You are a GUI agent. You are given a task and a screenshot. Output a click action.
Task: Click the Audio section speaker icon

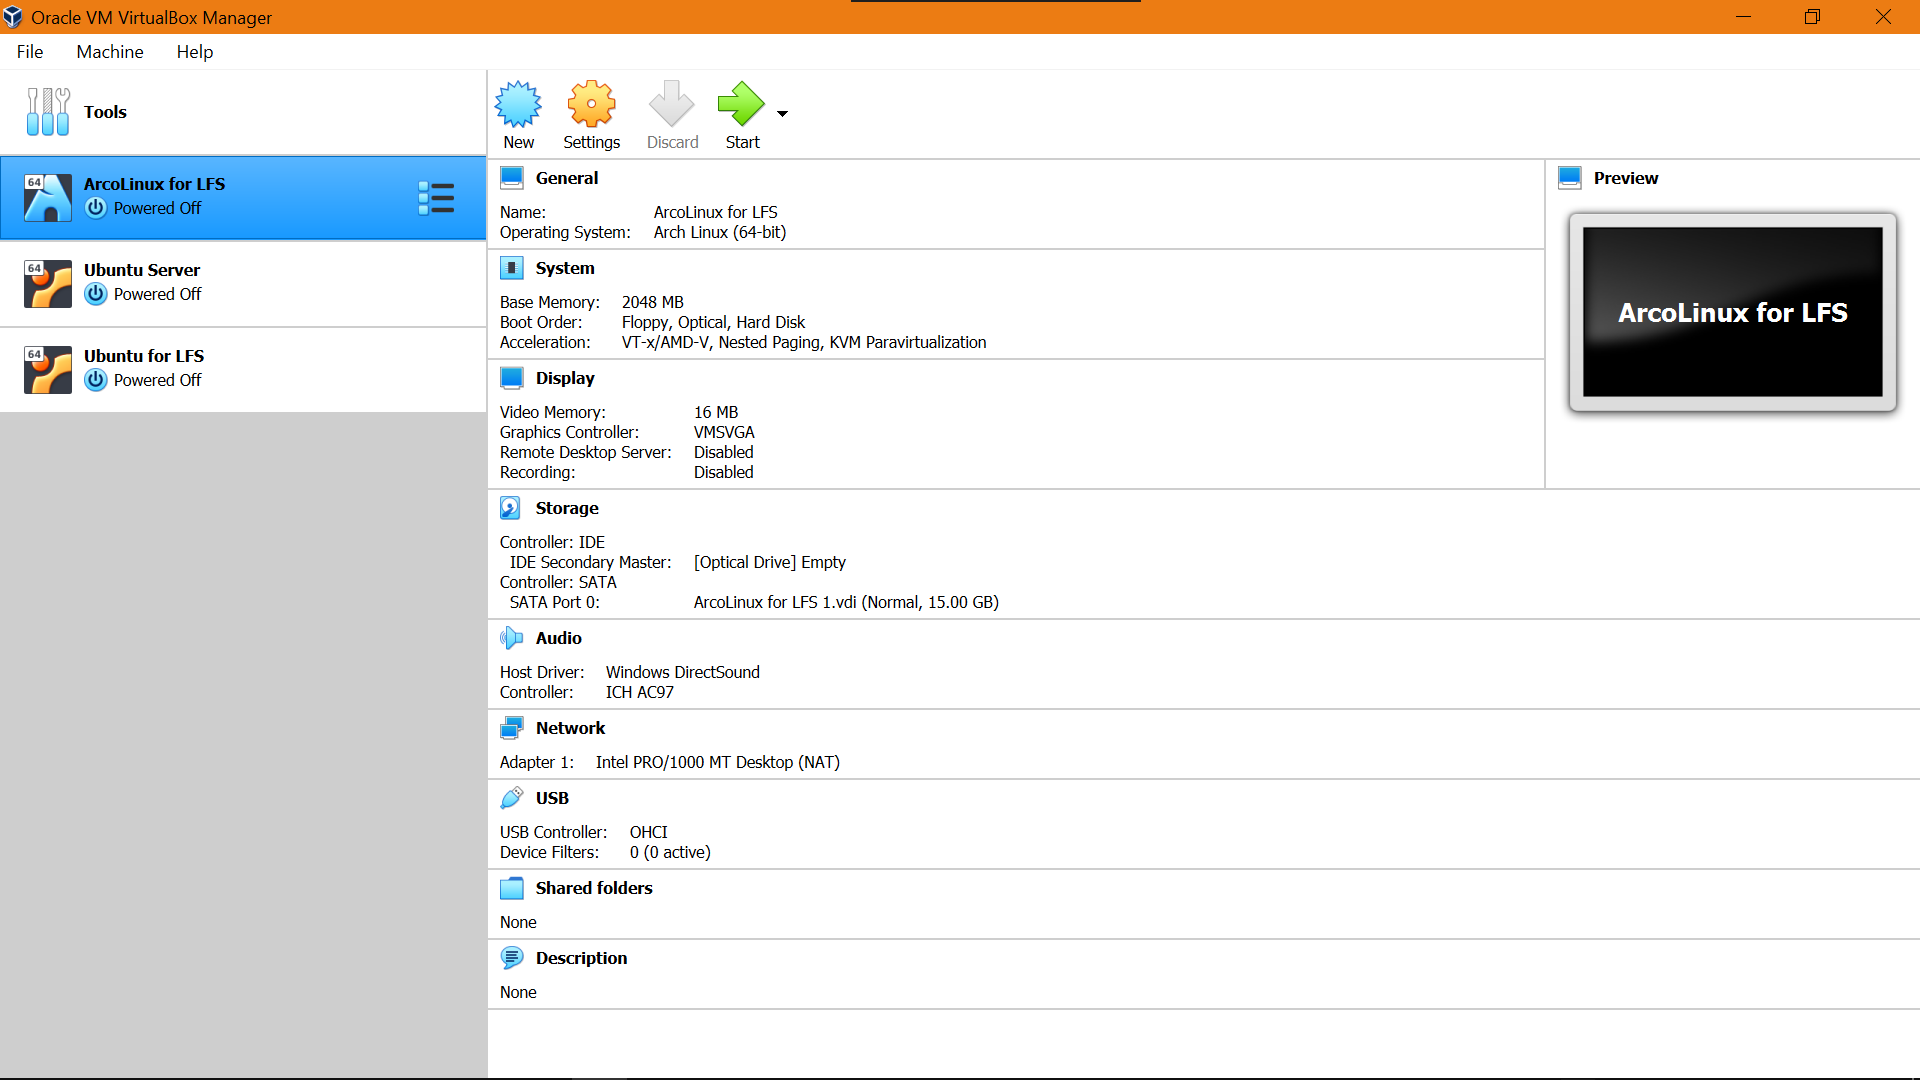512,638
